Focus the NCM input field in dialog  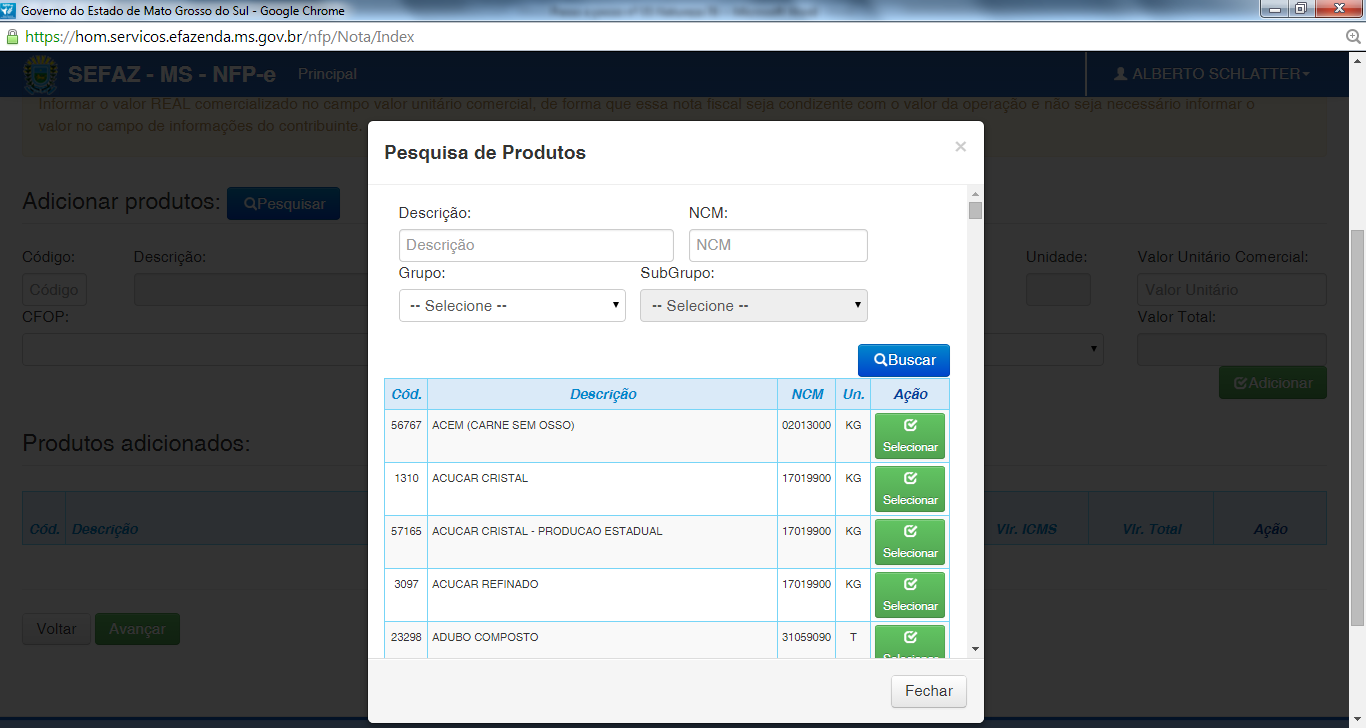click(778, 245)
